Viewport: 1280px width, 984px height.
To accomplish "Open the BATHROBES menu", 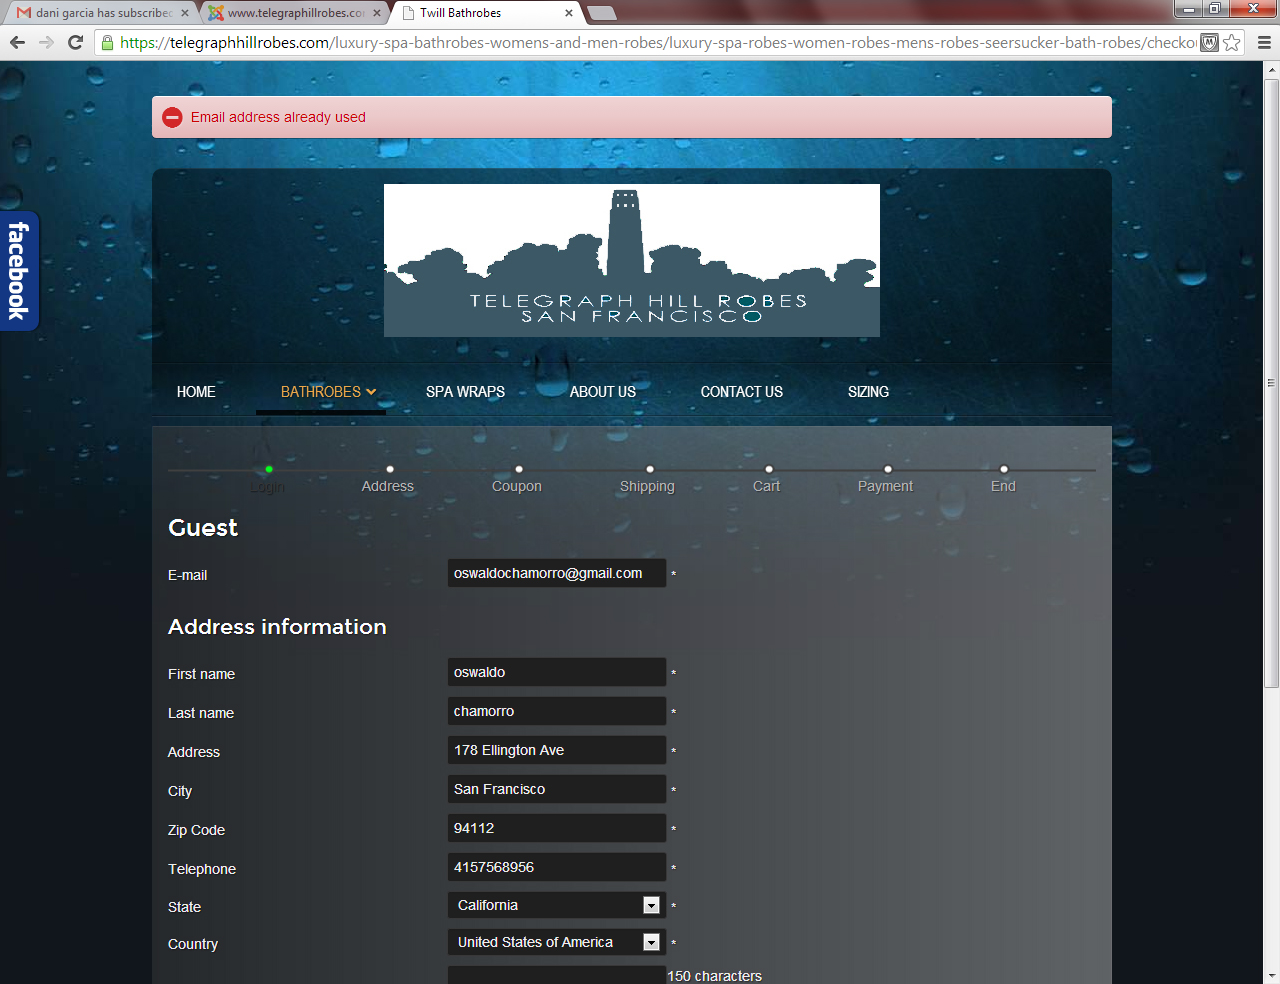I will click(x=321, y=392).
